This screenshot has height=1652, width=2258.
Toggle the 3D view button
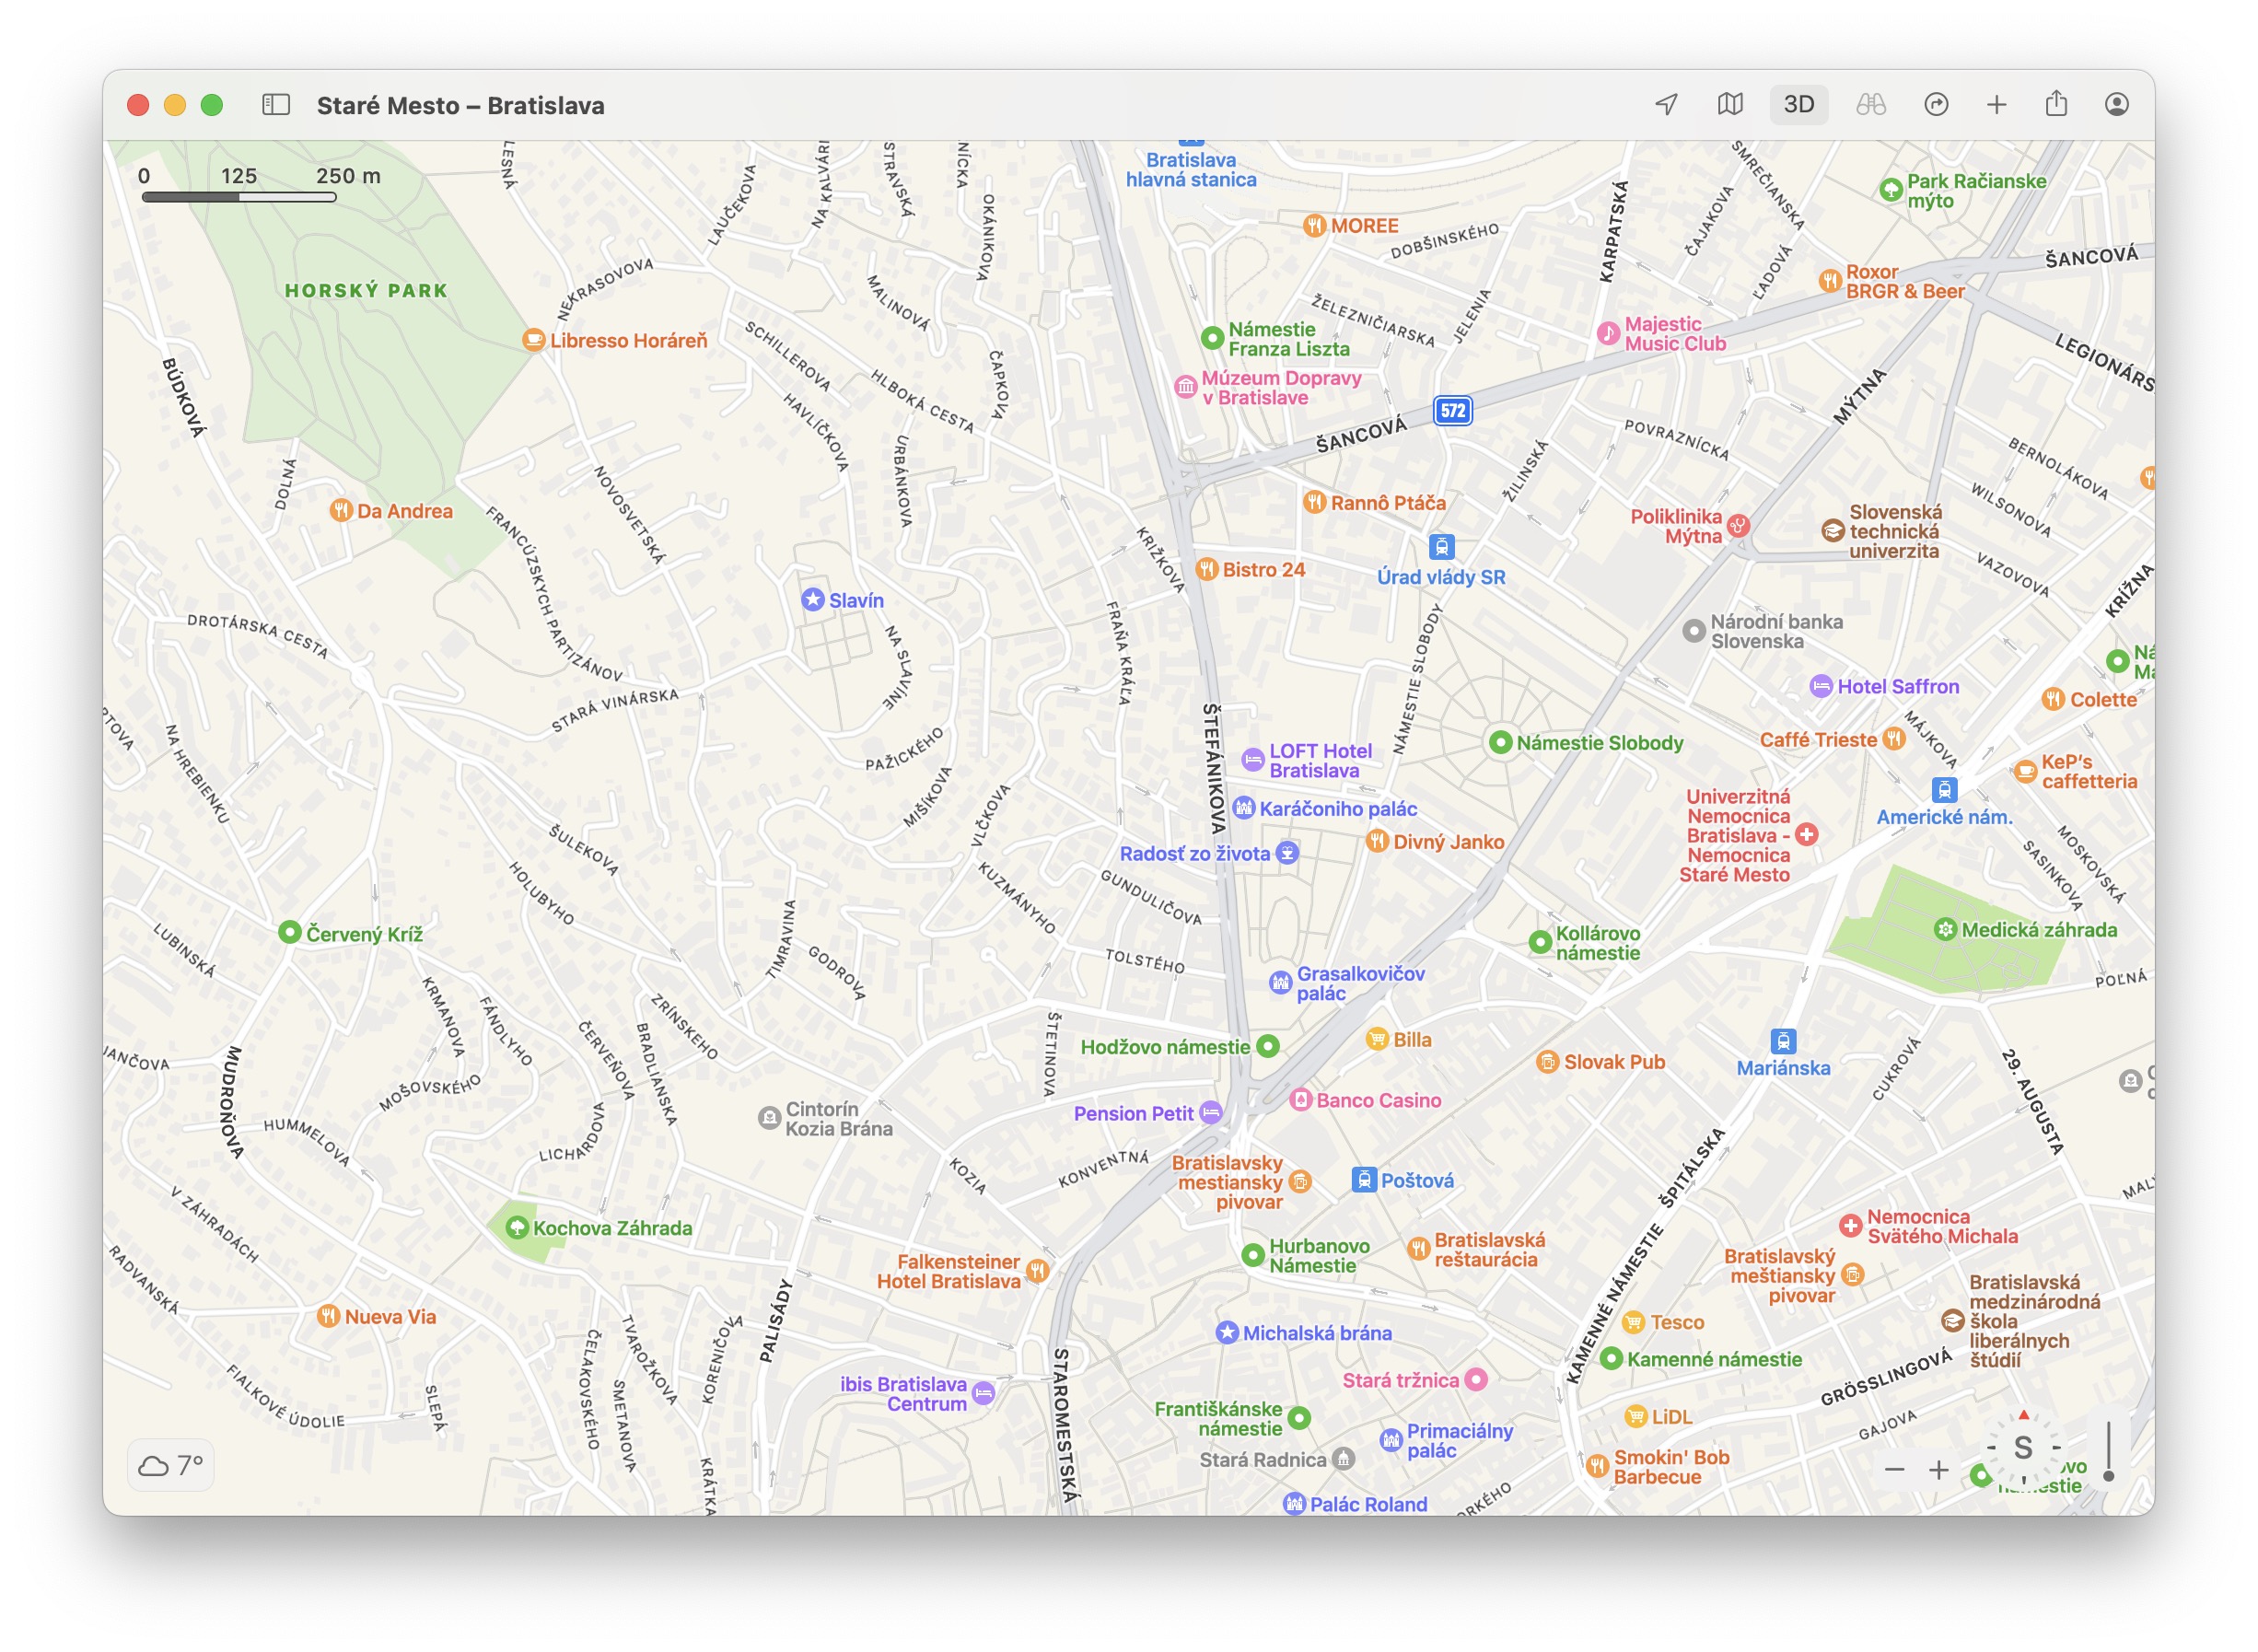coord(1798,105)
